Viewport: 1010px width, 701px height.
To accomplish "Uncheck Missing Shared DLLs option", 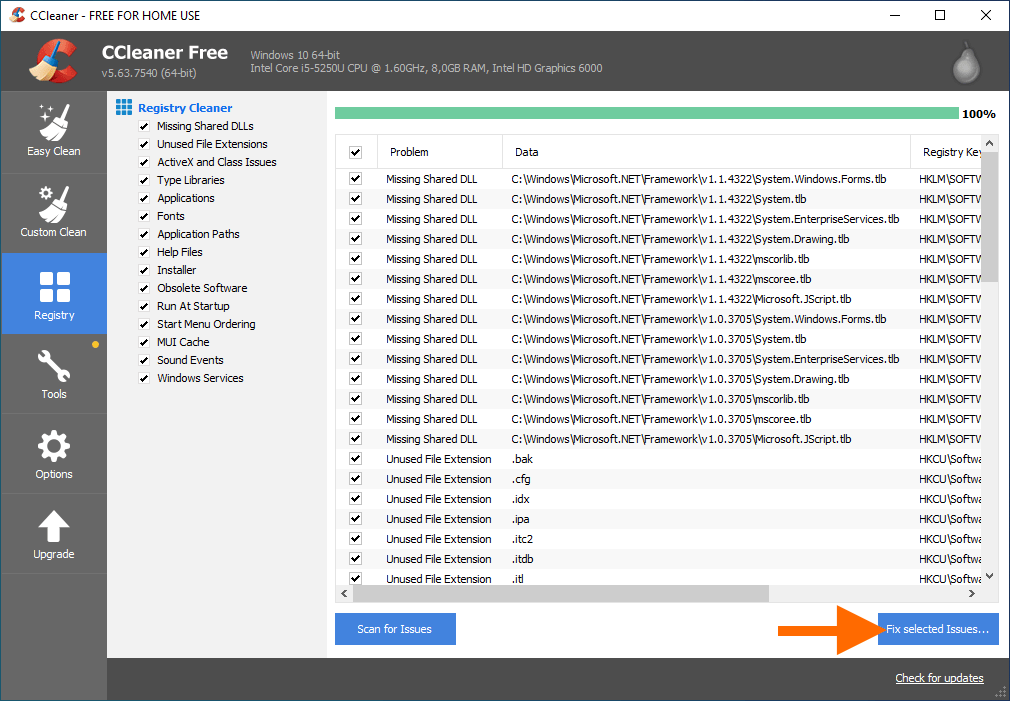I will click(144, 126).
